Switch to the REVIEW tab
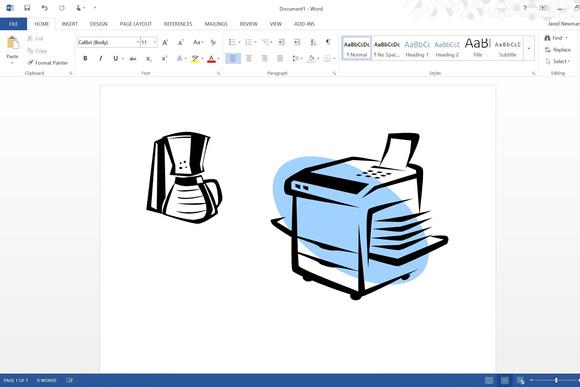Screen dimensions: 580x387 249,24
